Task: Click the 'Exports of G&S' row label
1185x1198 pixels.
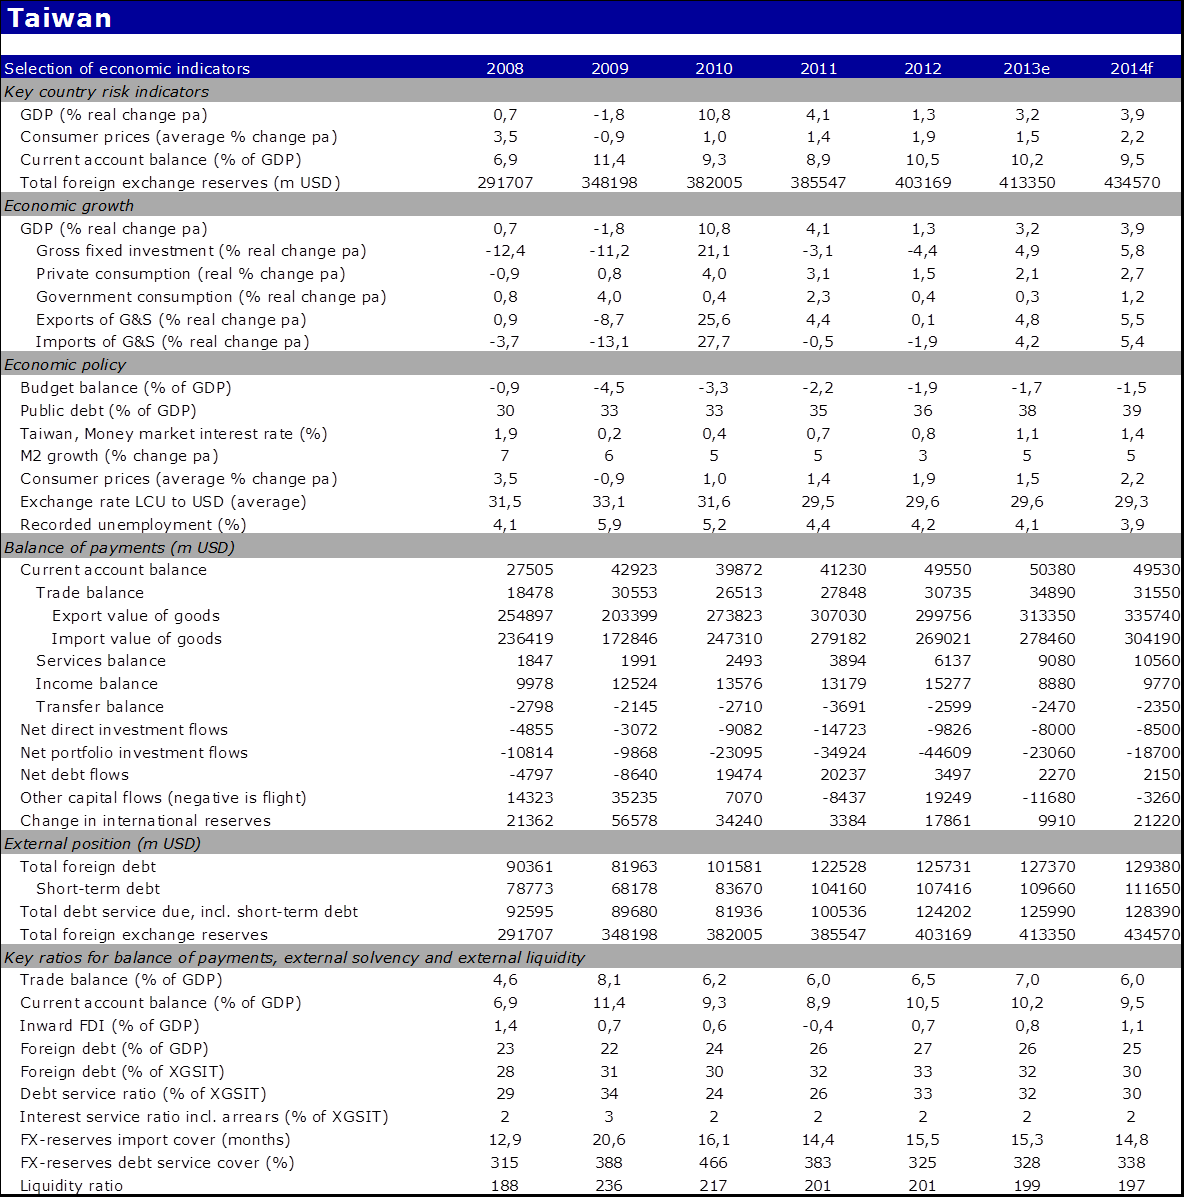Action: 171,319
